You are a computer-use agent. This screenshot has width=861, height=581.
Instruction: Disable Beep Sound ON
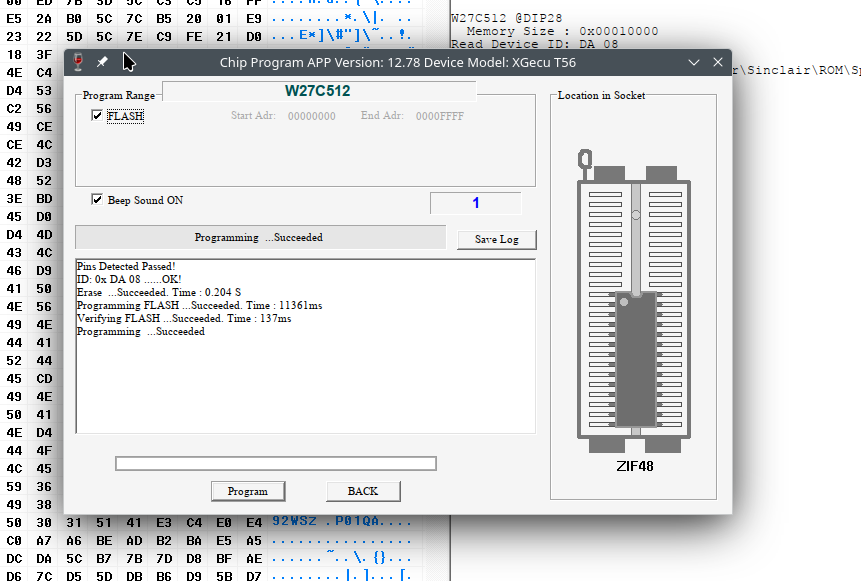97,200
